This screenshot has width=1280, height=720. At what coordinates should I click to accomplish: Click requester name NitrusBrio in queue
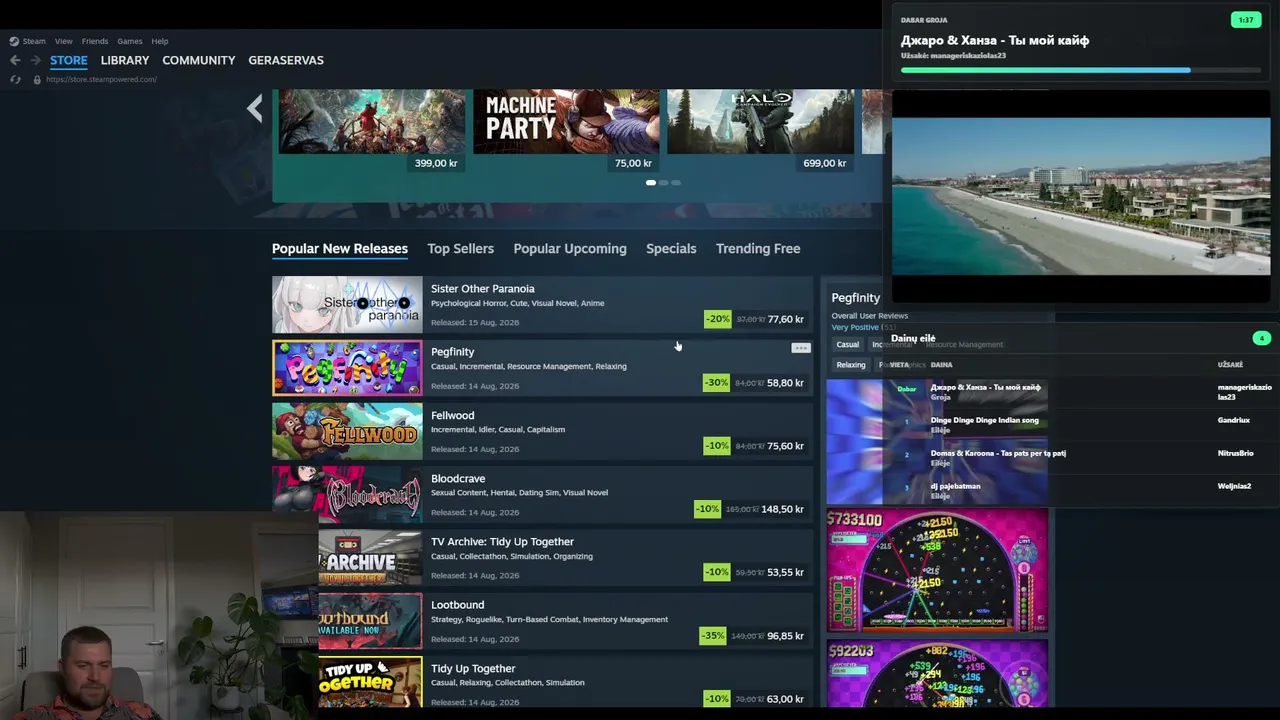point(1236,453)
